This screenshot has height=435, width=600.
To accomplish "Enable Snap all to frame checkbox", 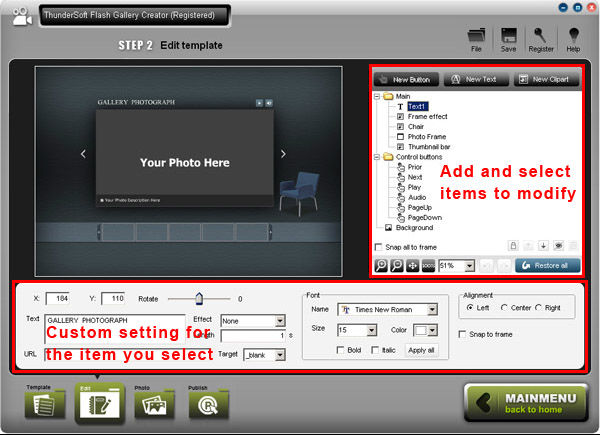I will point(377,246).
